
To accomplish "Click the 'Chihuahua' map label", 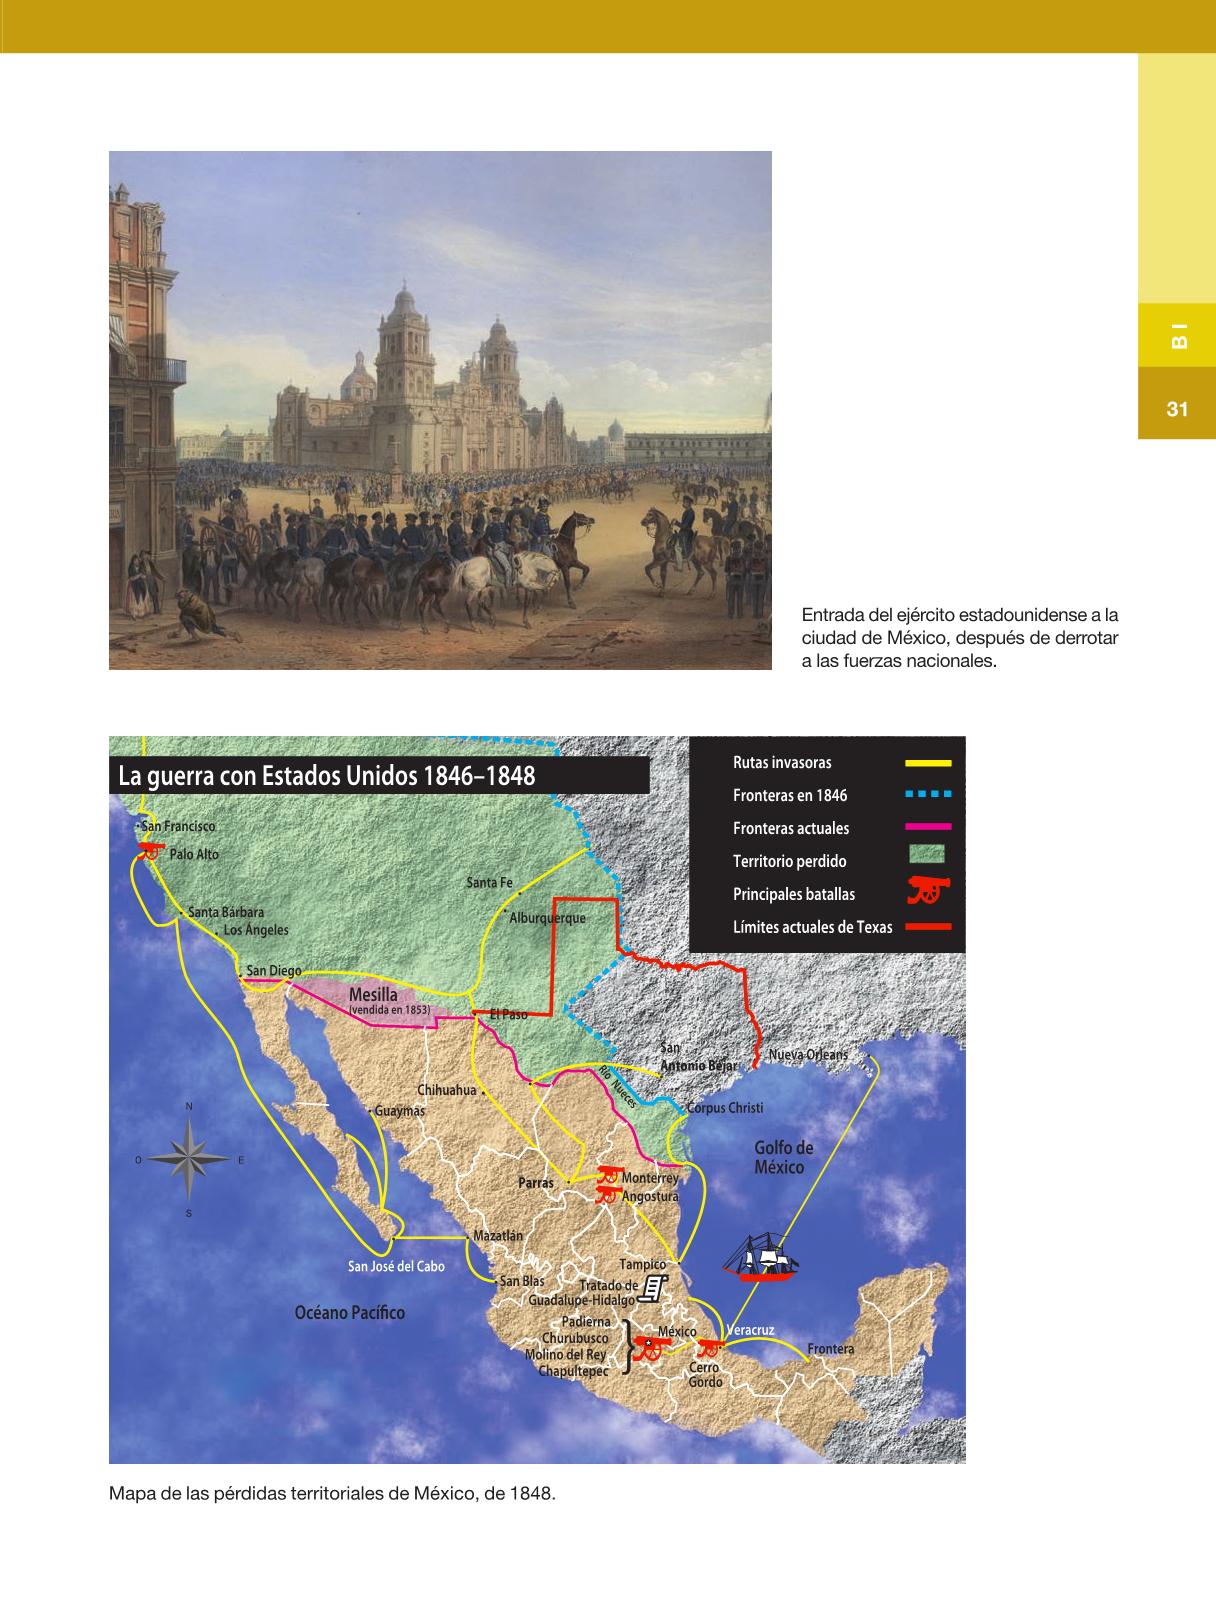I will click(x=447, y=1090).
